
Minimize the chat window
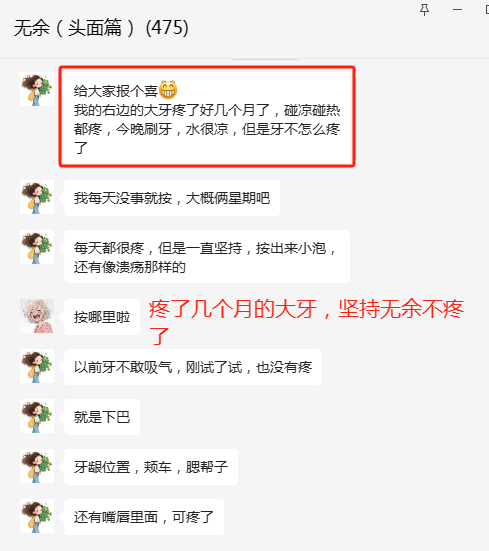(457, 10)
